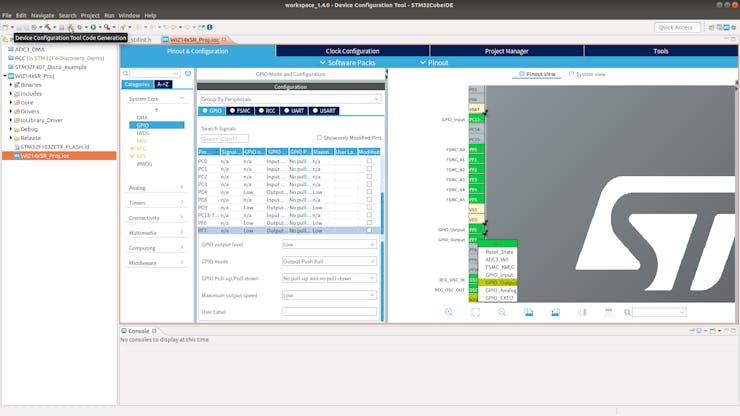Open the Project menu
The width and height of the screenshot is (740, 416).
(x=90, y=15)
